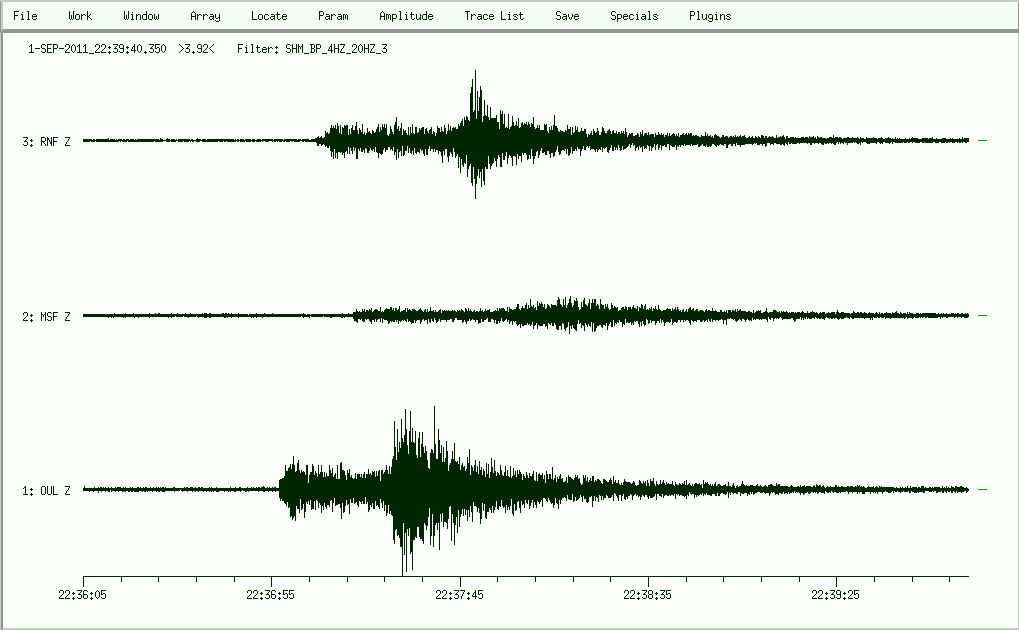1019x630 pixels.
Task: Click the green marker at RNF trace end
Action: (x=982, y=141)
